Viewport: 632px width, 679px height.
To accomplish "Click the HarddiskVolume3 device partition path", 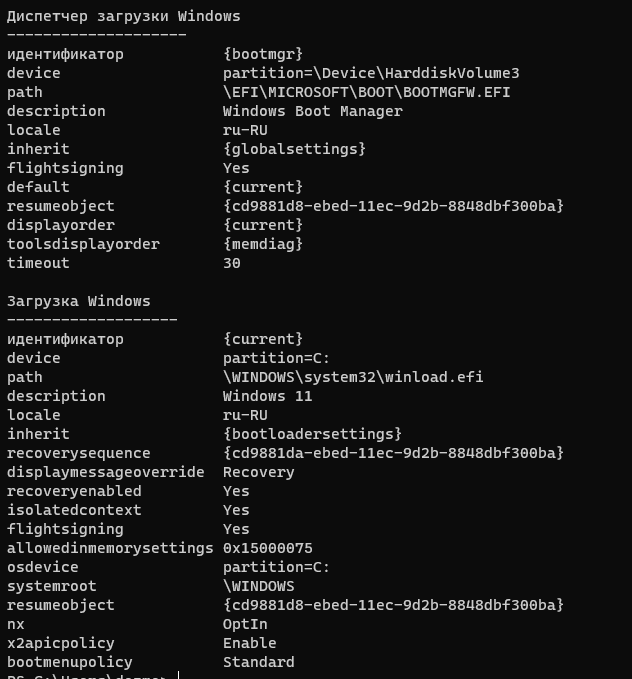I will pyautogui.click(x=371, y=73).
